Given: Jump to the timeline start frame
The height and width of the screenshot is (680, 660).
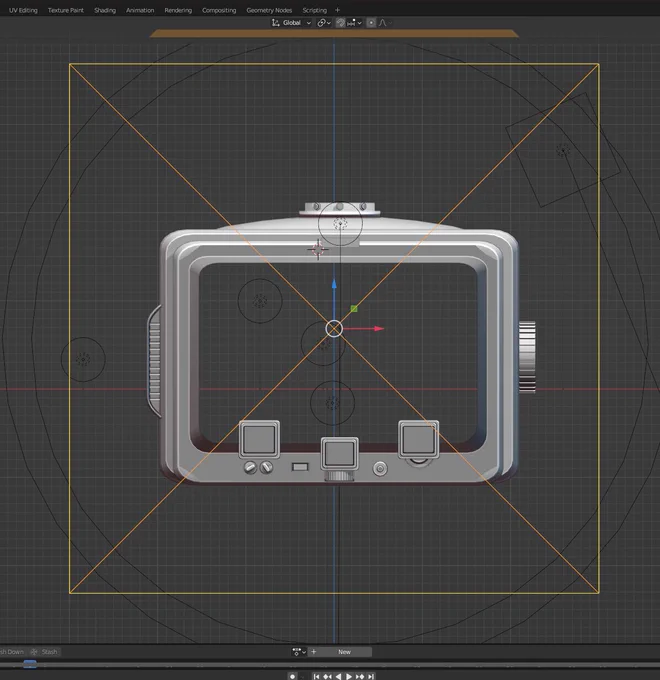Looking at the screenshot, I should [x=316, y=676].
